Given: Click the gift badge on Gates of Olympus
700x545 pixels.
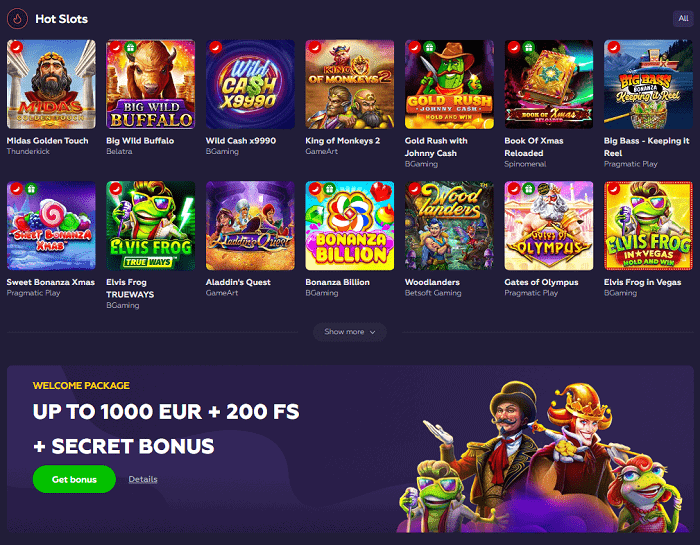Looking at the screenshot, I should coord(529,189).
